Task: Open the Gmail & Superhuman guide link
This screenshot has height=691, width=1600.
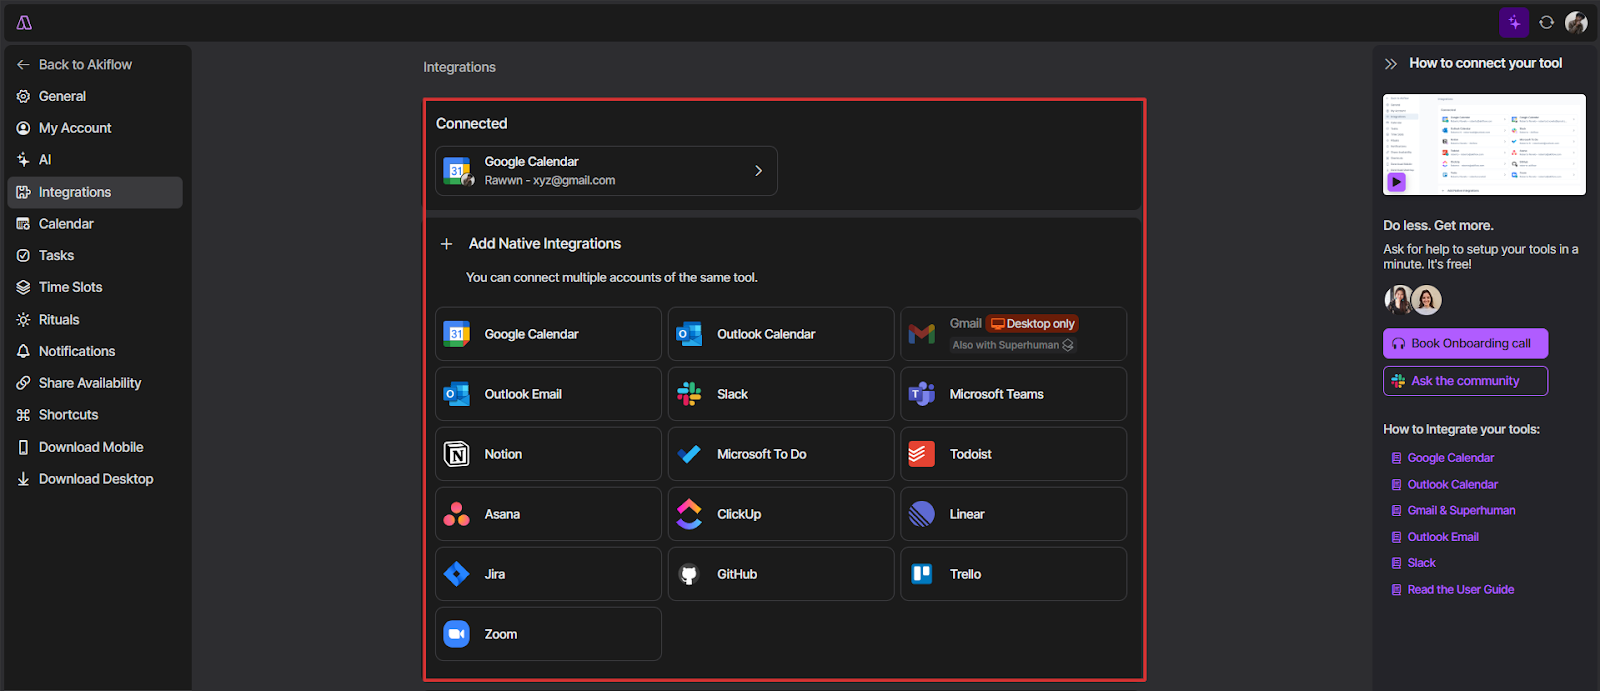Action: click(x=1461, y=510)
